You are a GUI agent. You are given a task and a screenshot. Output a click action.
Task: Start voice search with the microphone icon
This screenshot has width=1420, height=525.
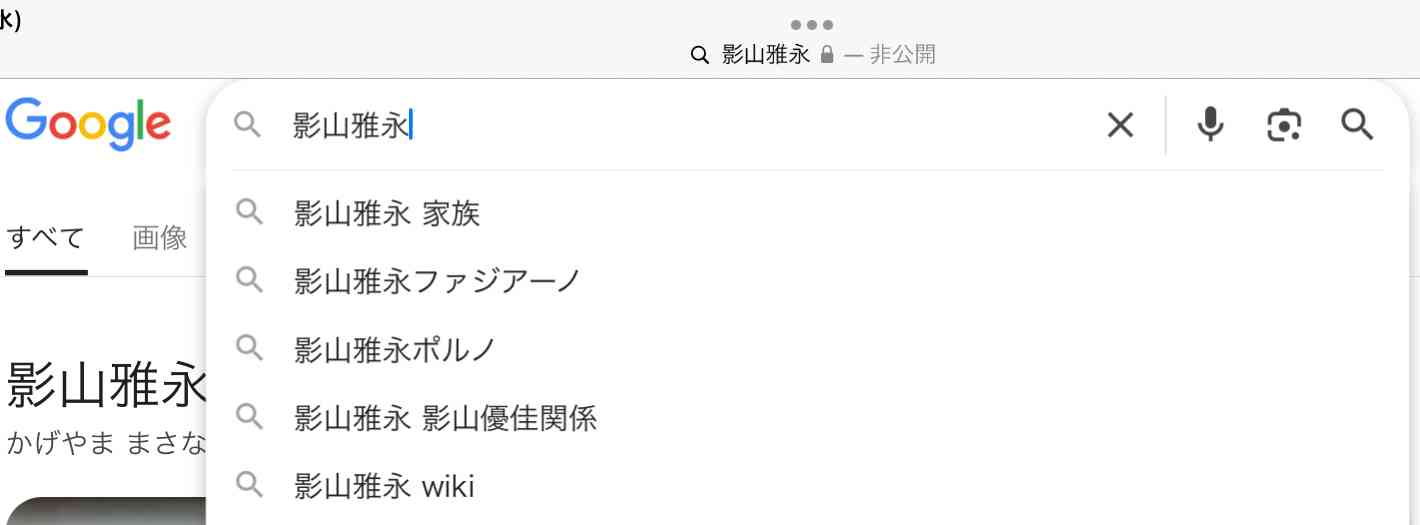point(1210,125)
